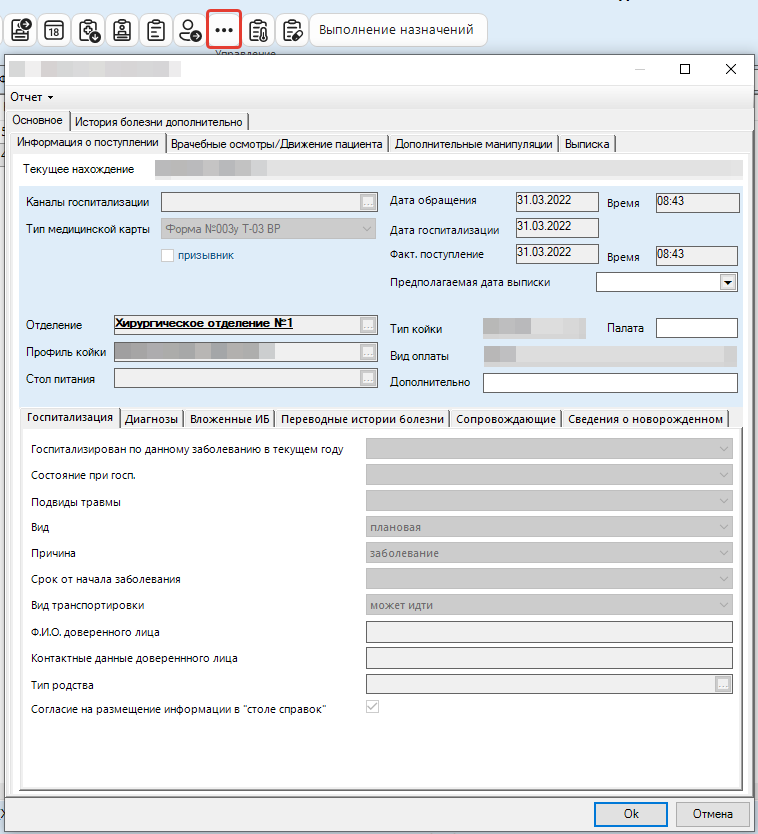Click the Дополнительно text field
This screenshot has height=834, width=758.
tap(610, 383)
